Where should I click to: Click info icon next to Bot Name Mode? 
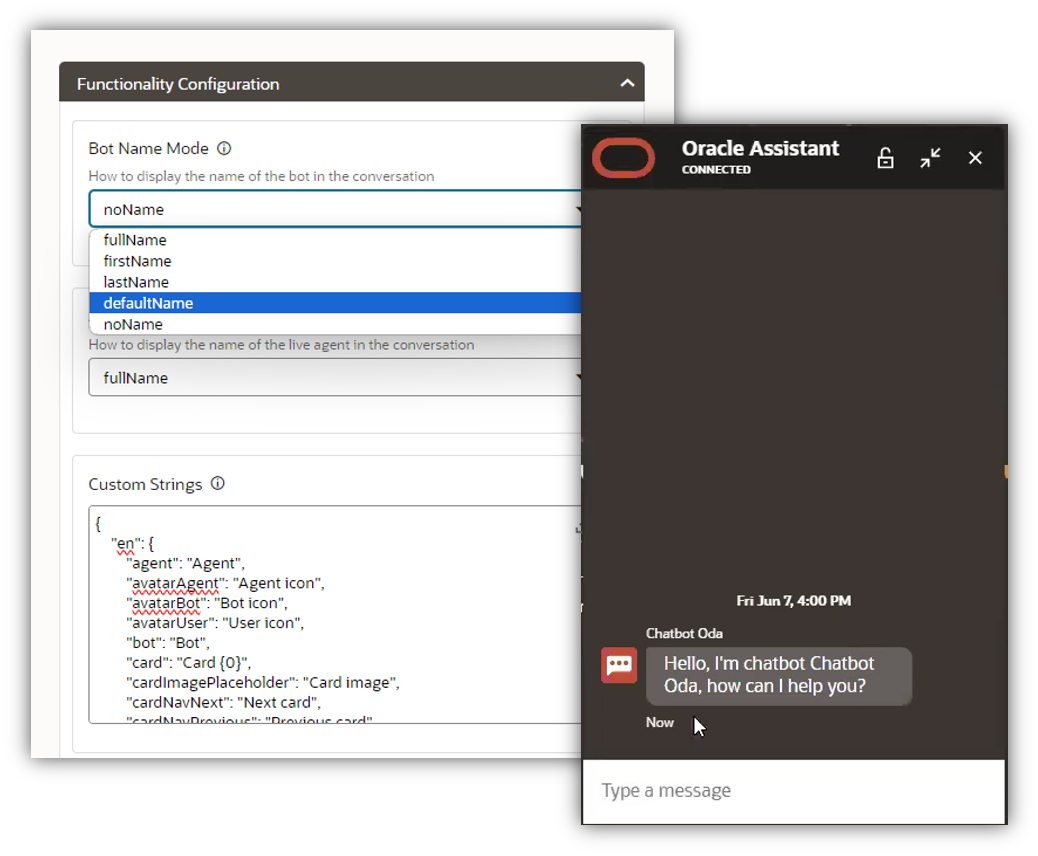tap(224, 148)
